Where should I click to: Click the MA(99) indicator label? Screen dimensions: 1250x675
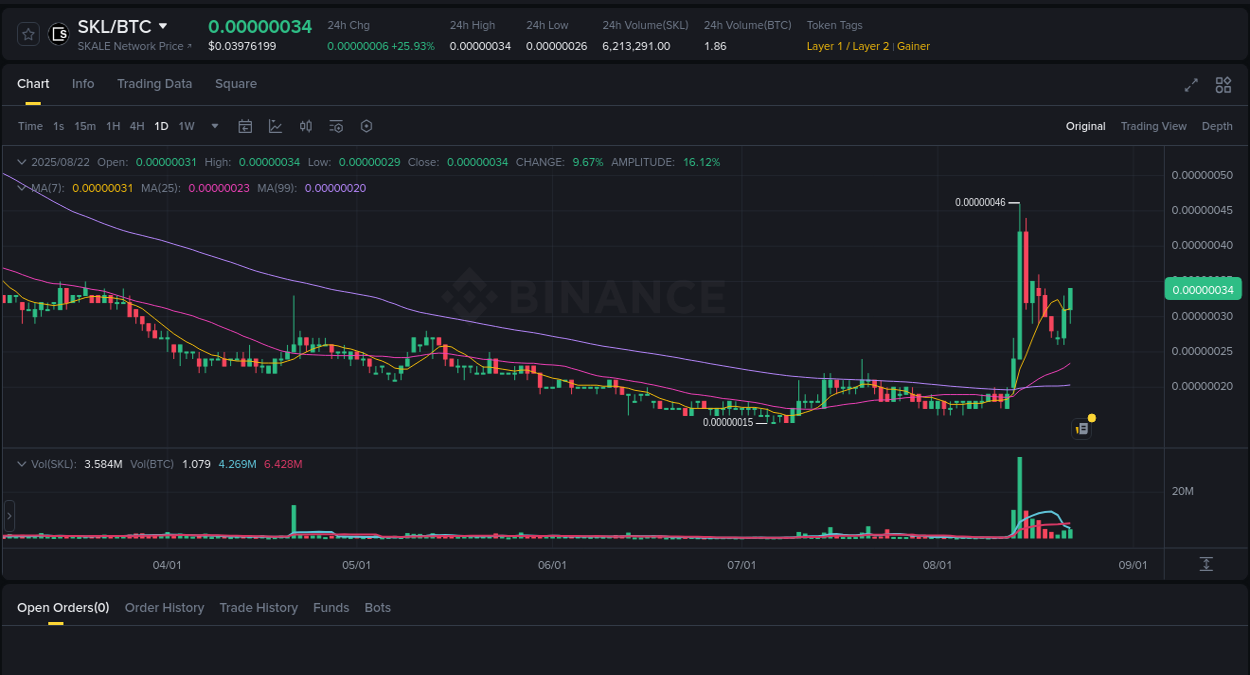coord(277,188)
